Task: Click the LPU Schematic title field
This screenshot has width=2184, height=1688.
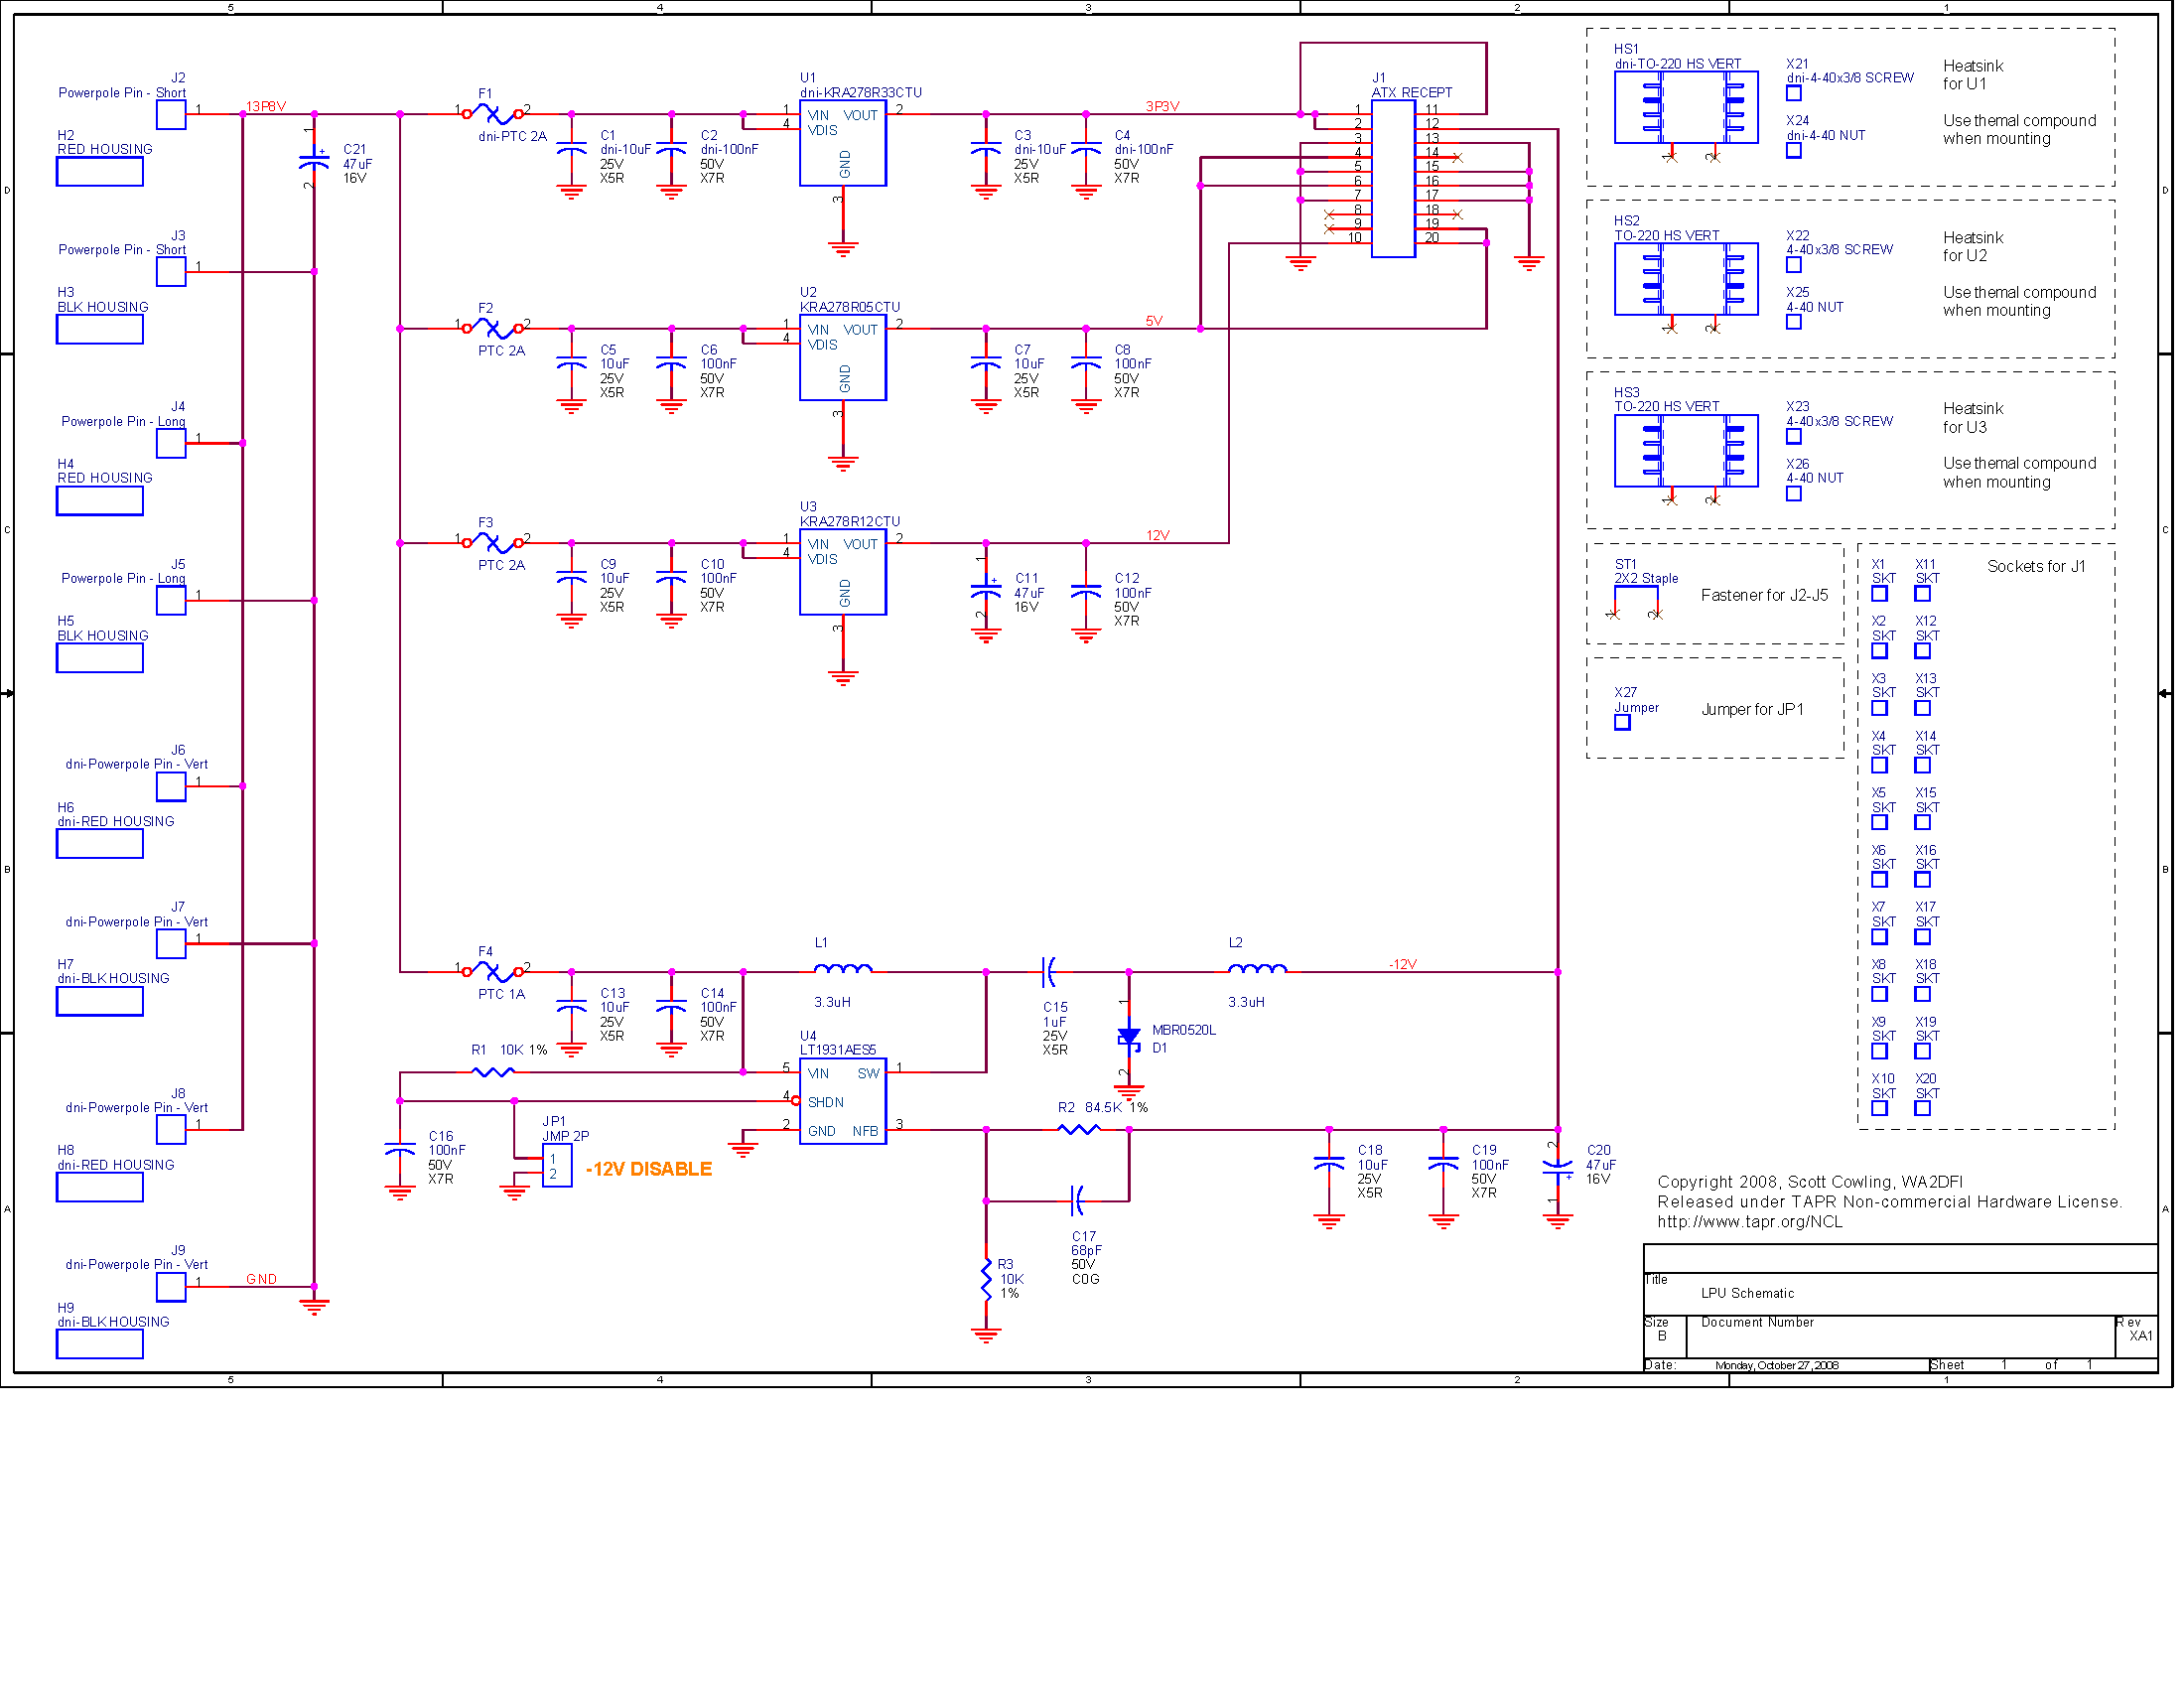Action: pos(1747,1293)
